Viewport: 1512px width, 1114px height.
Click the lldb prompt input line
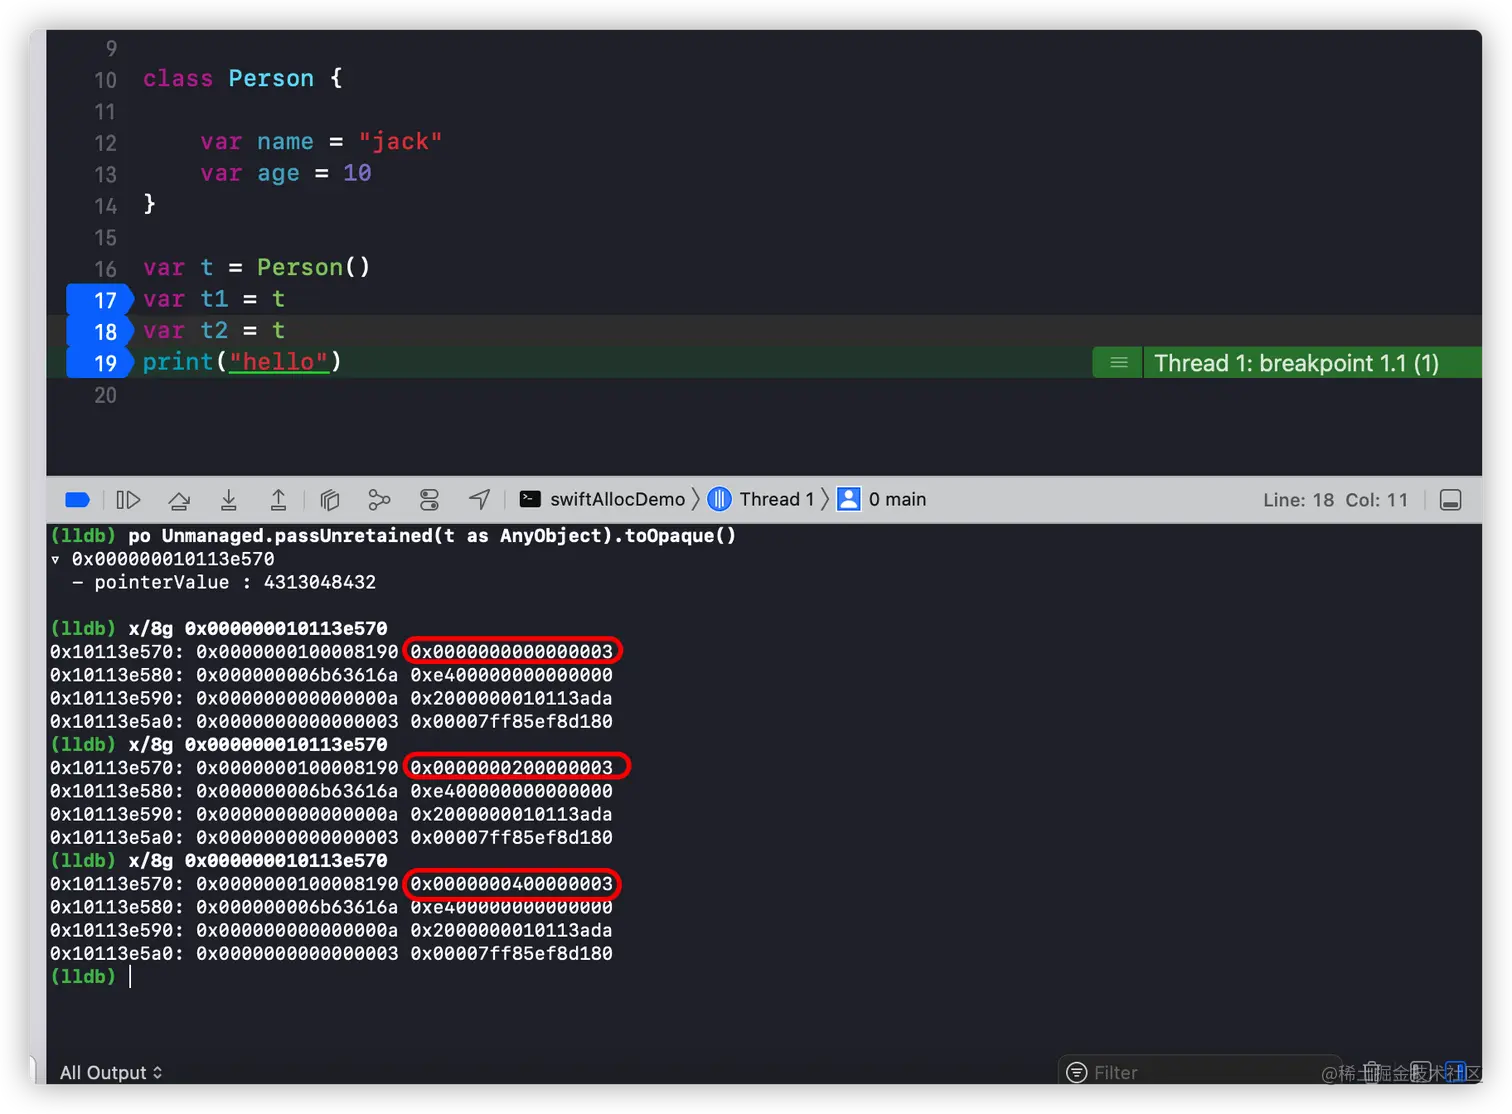[x=764, y=977]
